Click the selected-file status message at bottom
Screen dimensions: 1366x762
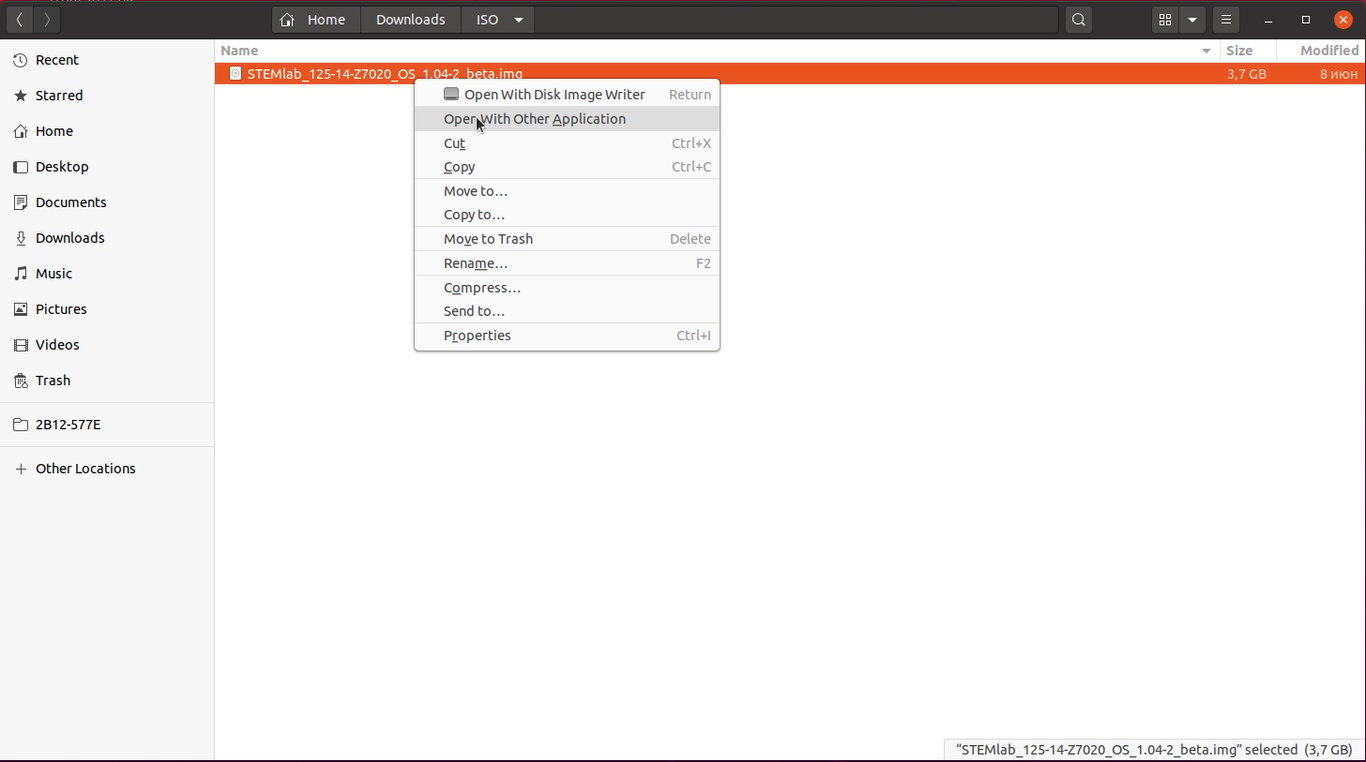(1154, 750)
